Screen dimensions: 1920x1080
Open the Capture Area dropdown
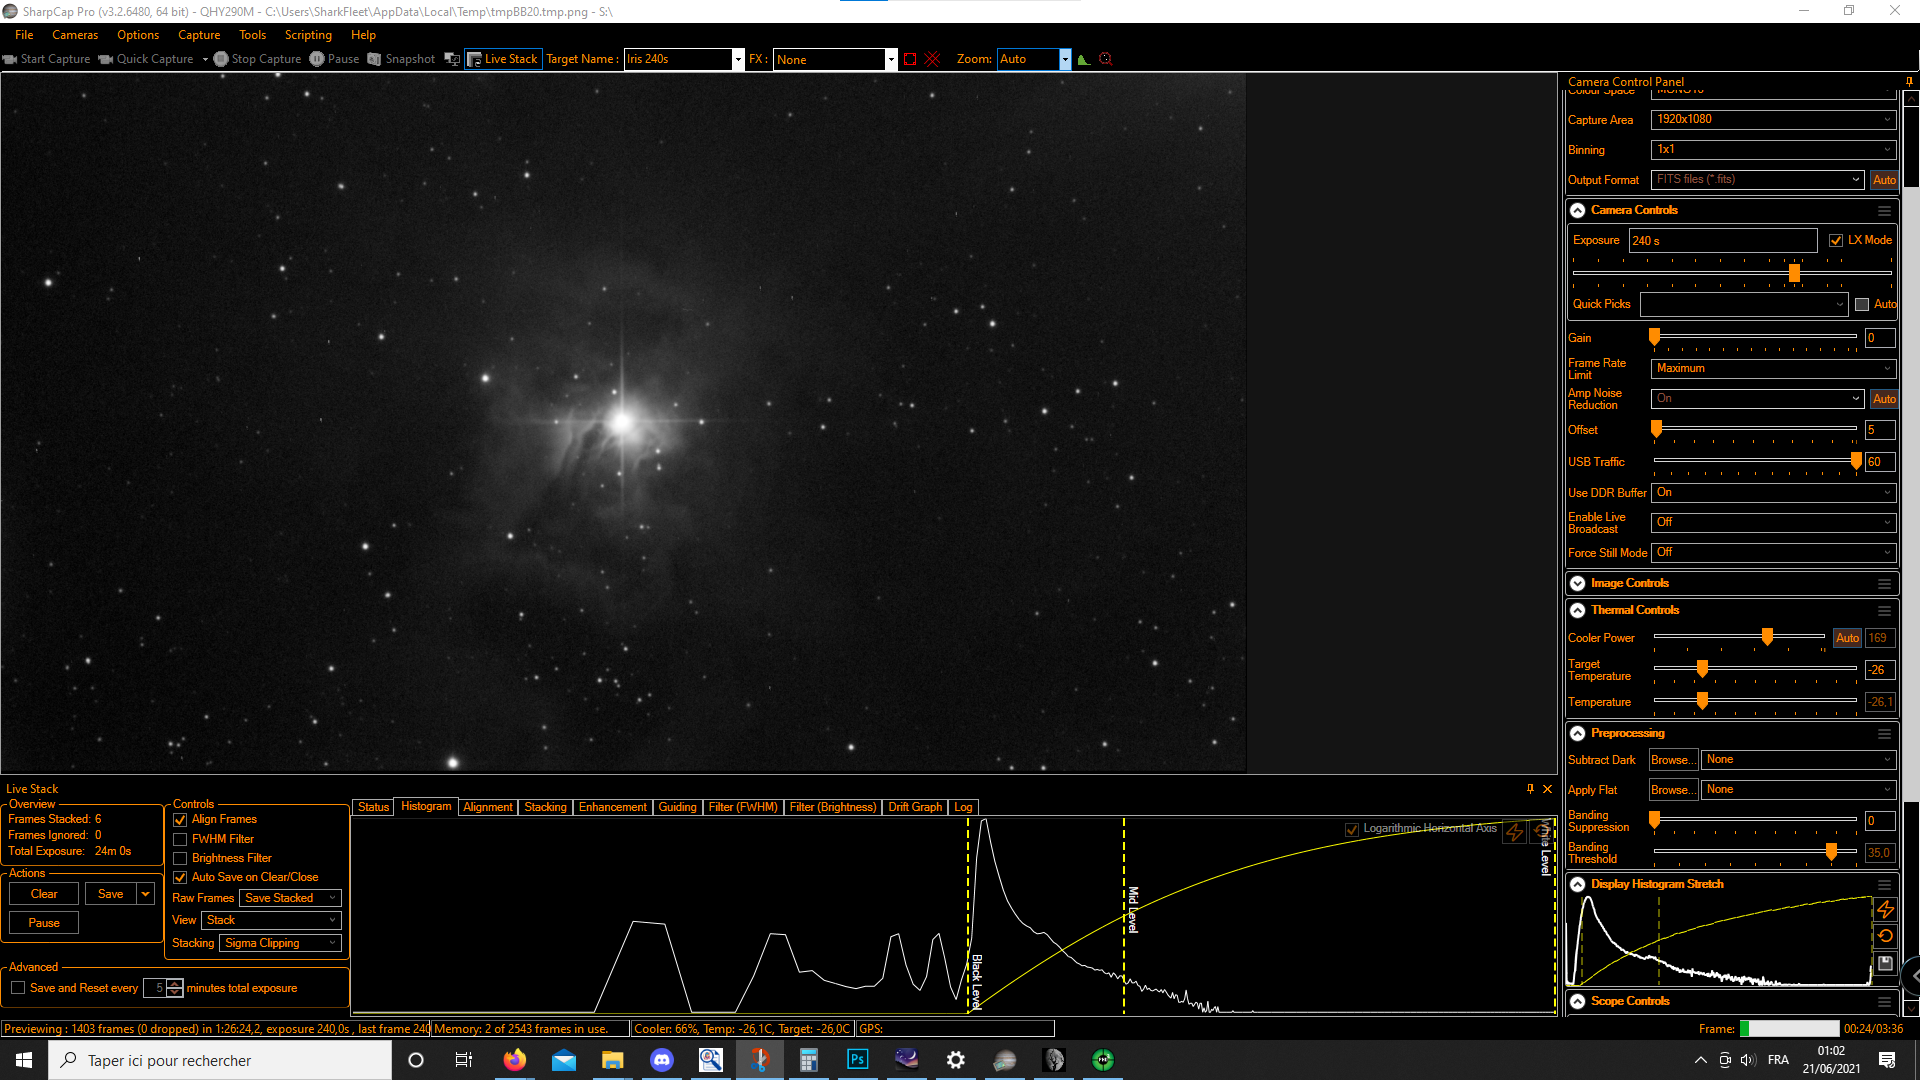[x=1773, y=119]
